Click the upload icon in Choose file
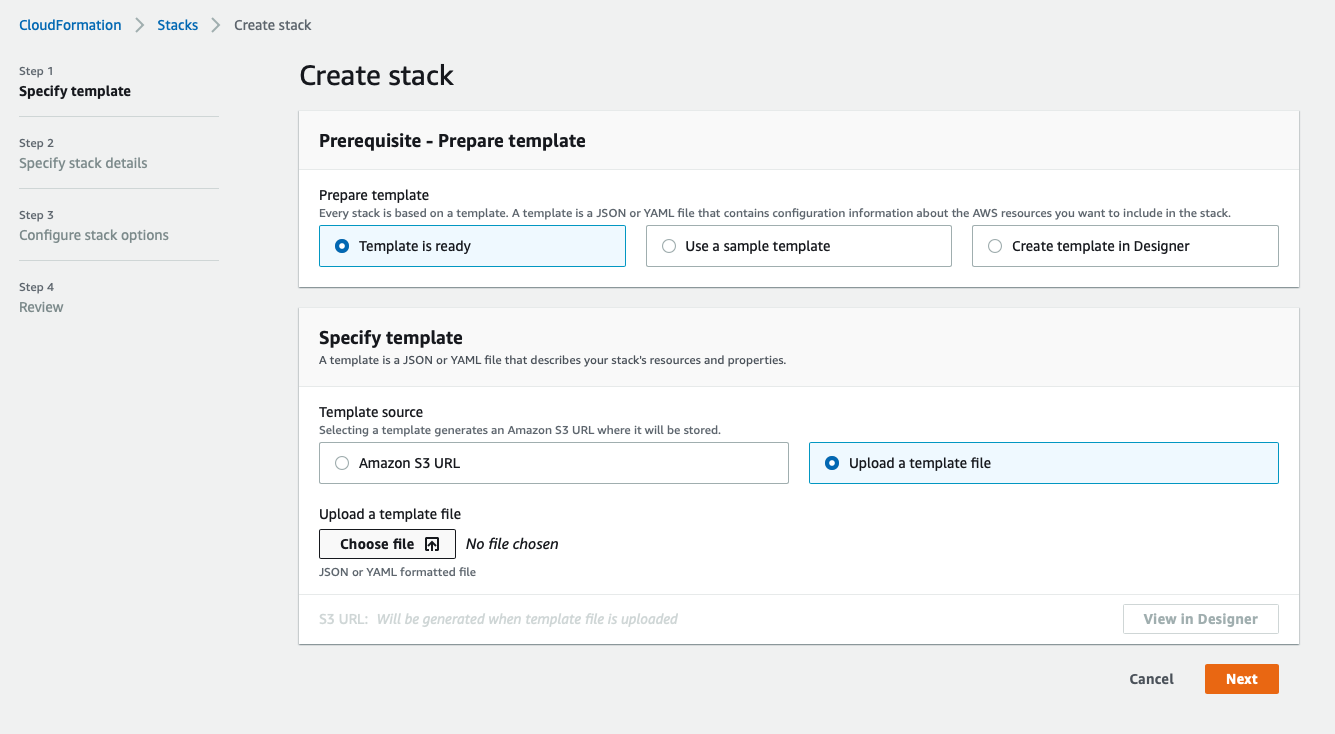This screenshot has height=734, width=1335. click(432, 544)
